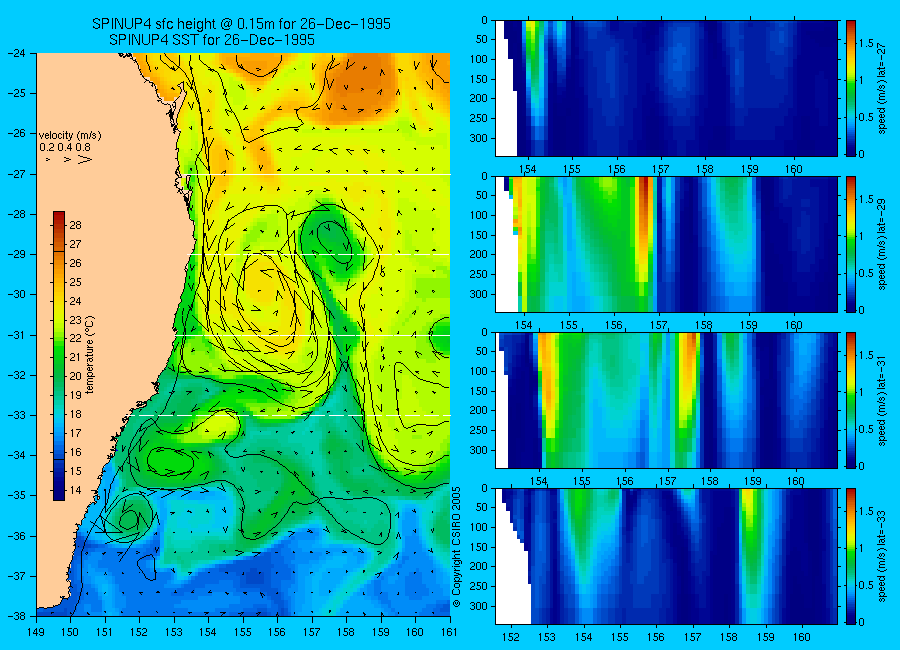Select the lat=-31 speed section plot
The image size is (900, 650).
tap(666, 401)
